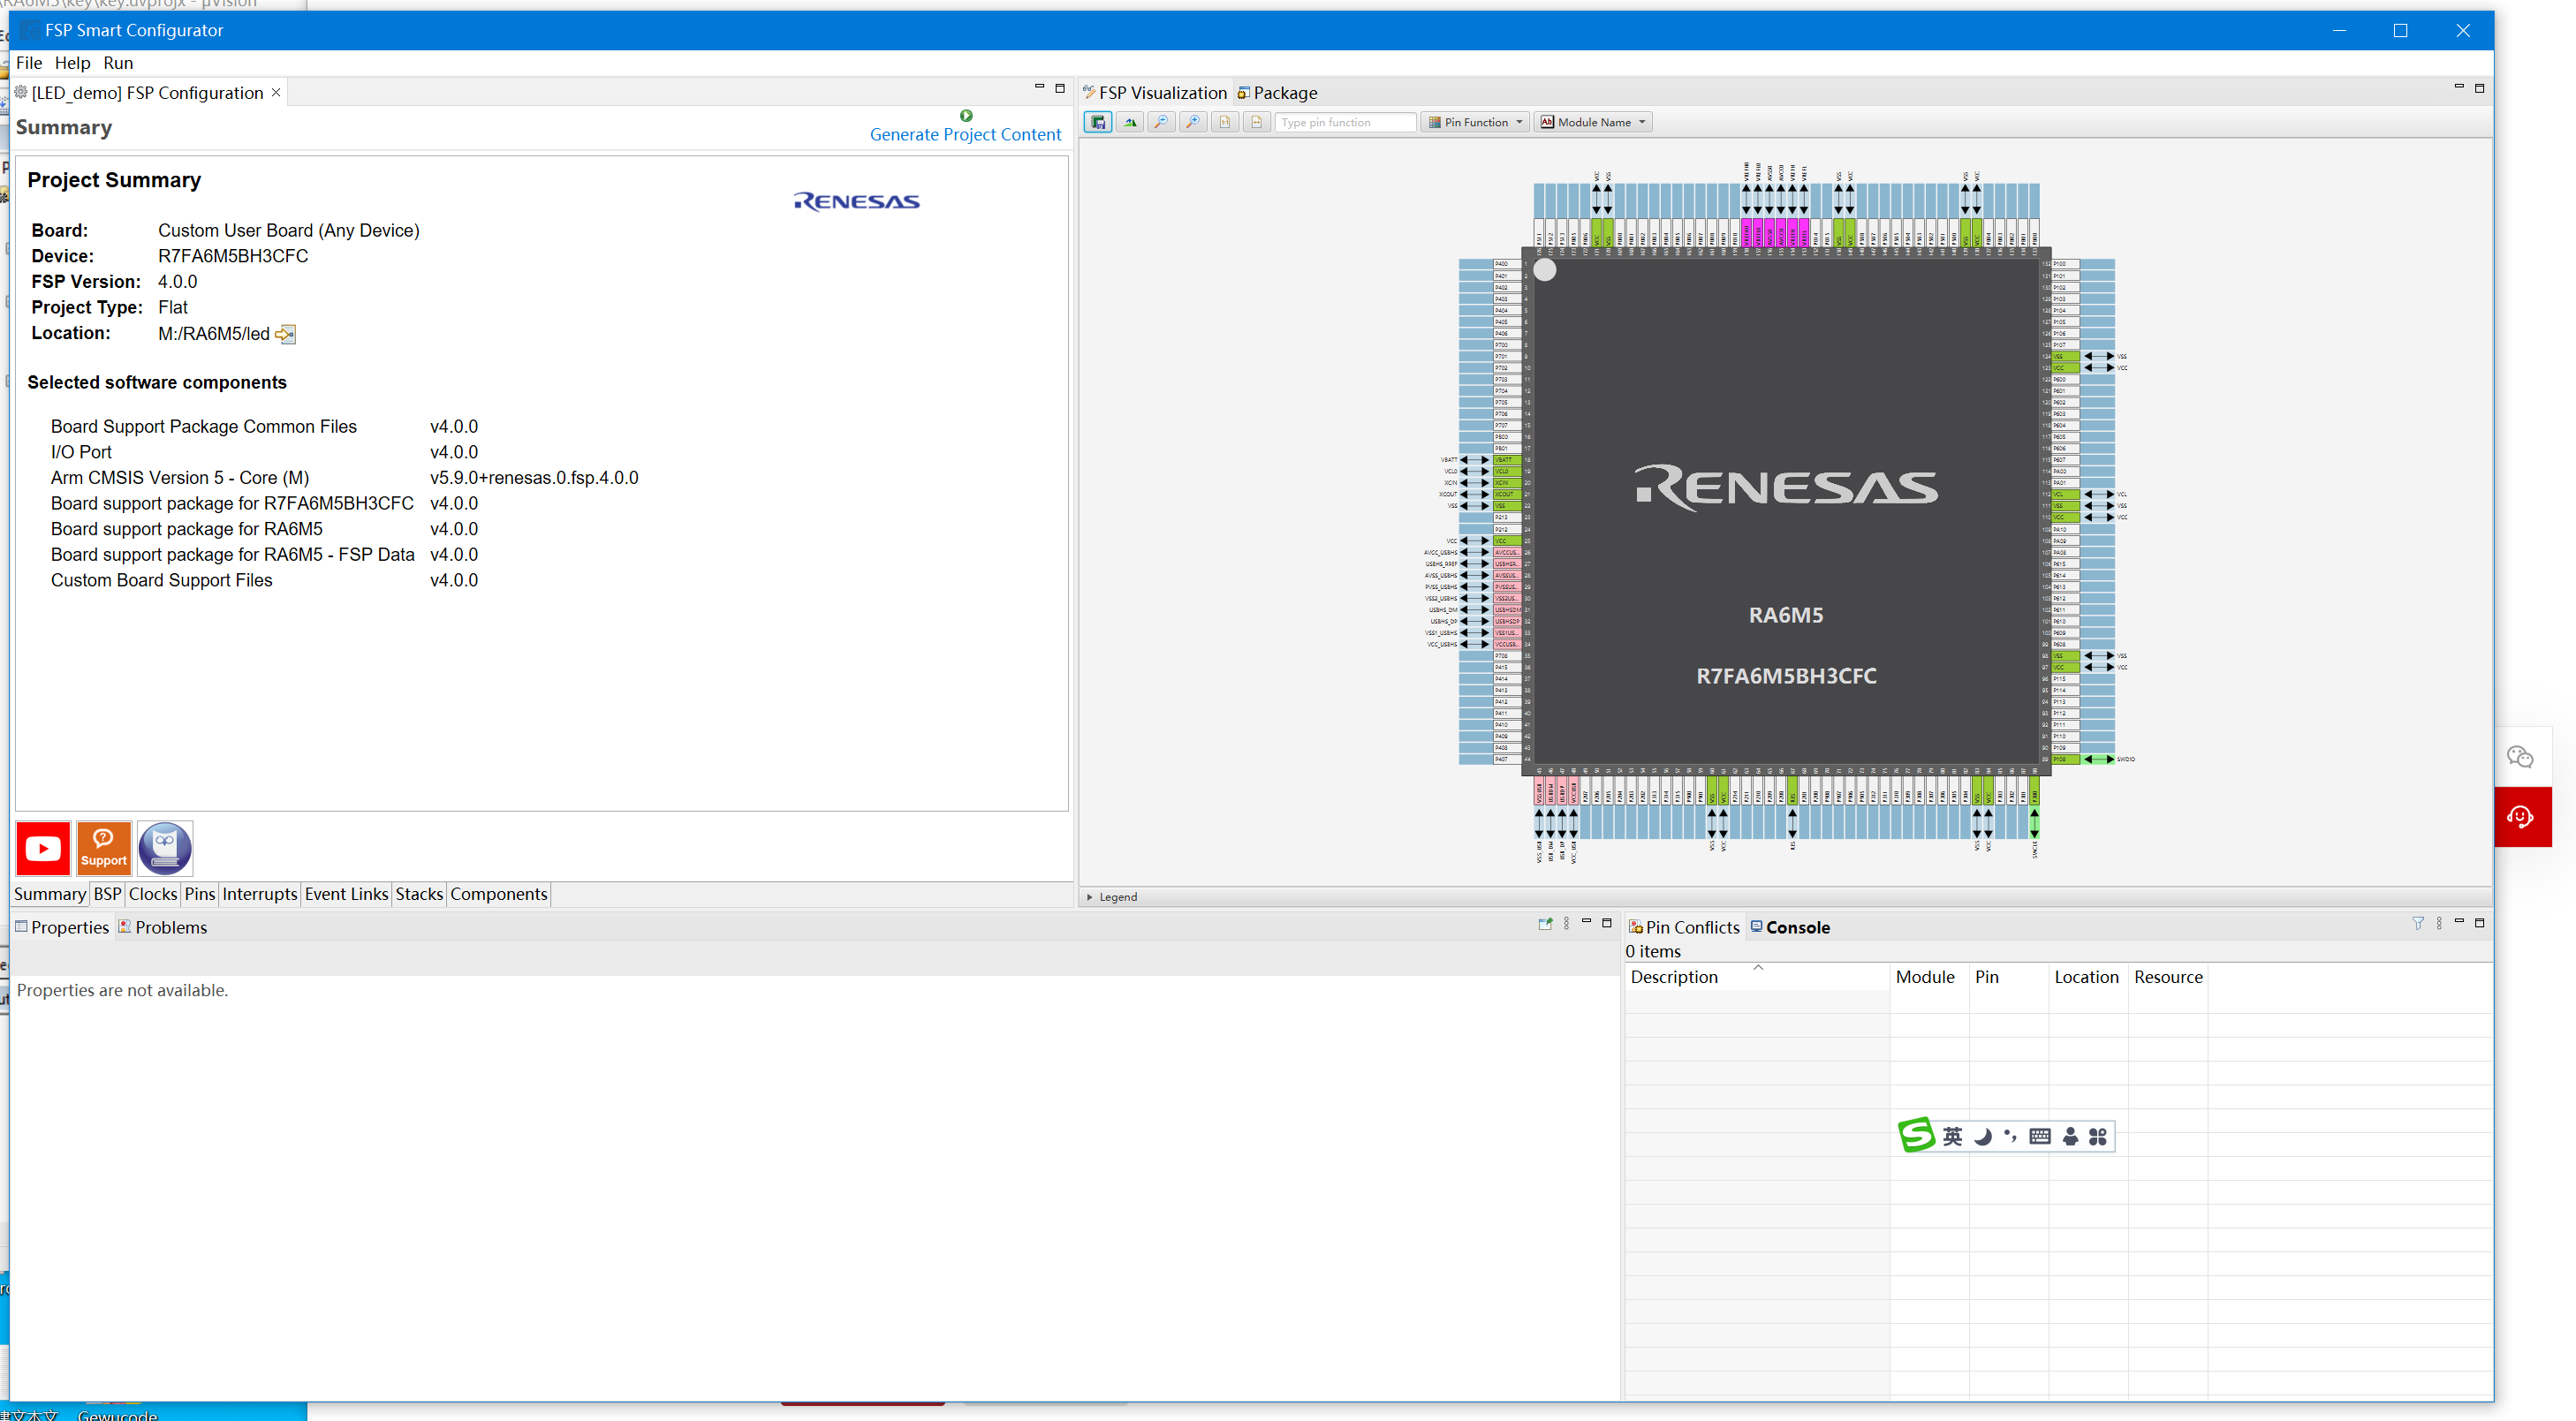
Task: Select the Package tab
Action: 1277,93
